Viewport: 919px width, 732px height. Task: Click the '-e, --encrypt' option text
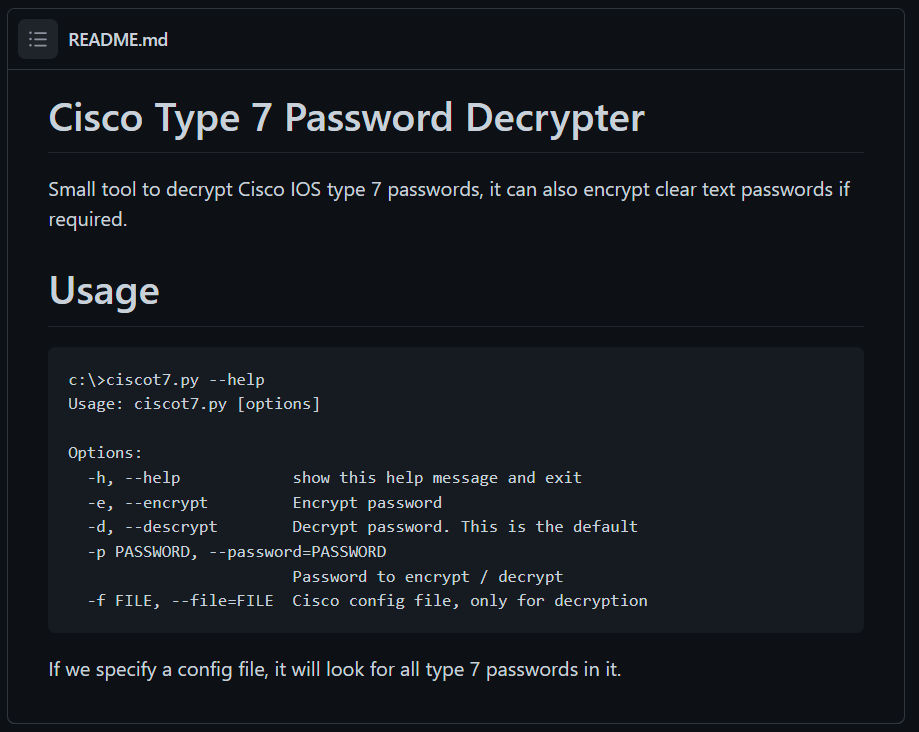pos(148,503)
